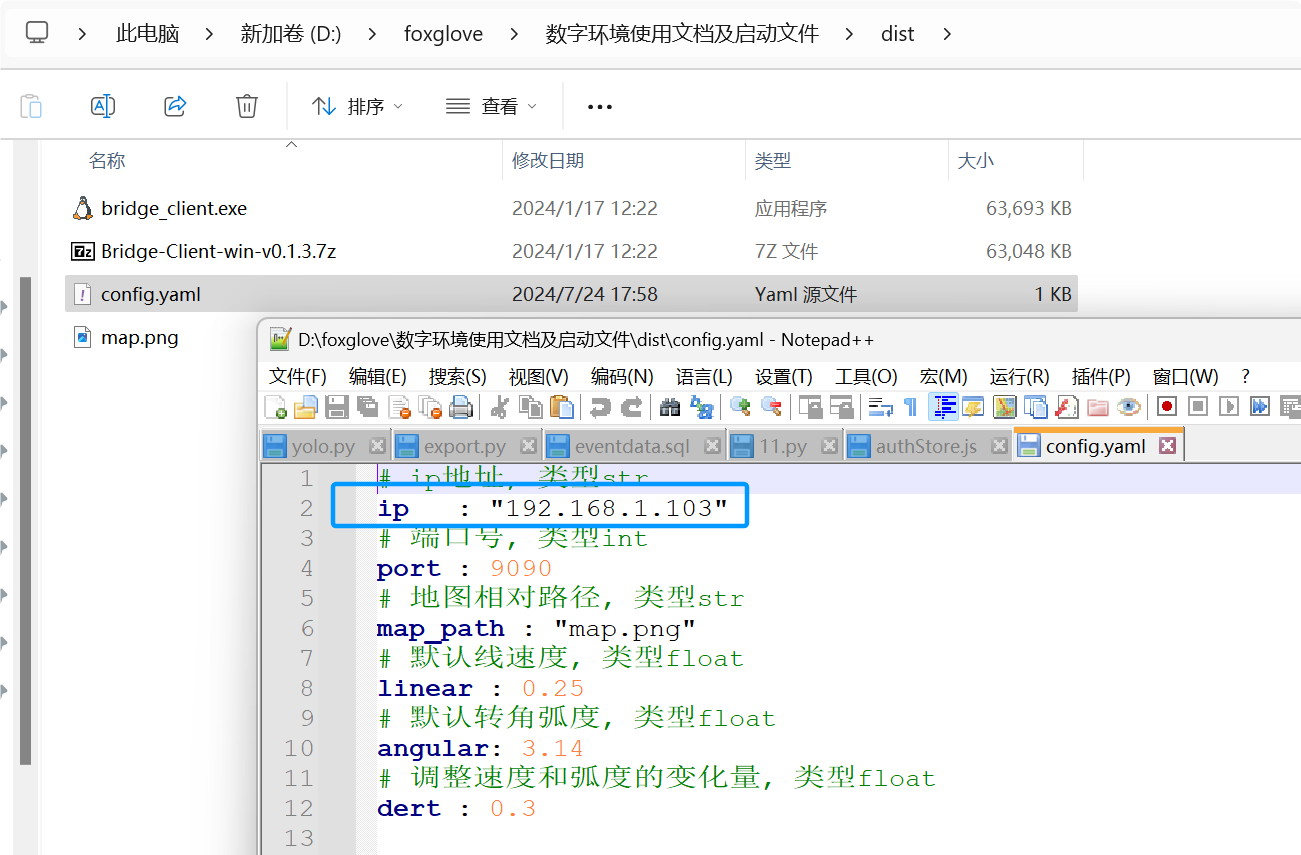Toggle the monitoring eye icon
Image resolution: width=1301 pixels, height=855 pixels.
coord(1129,407)
